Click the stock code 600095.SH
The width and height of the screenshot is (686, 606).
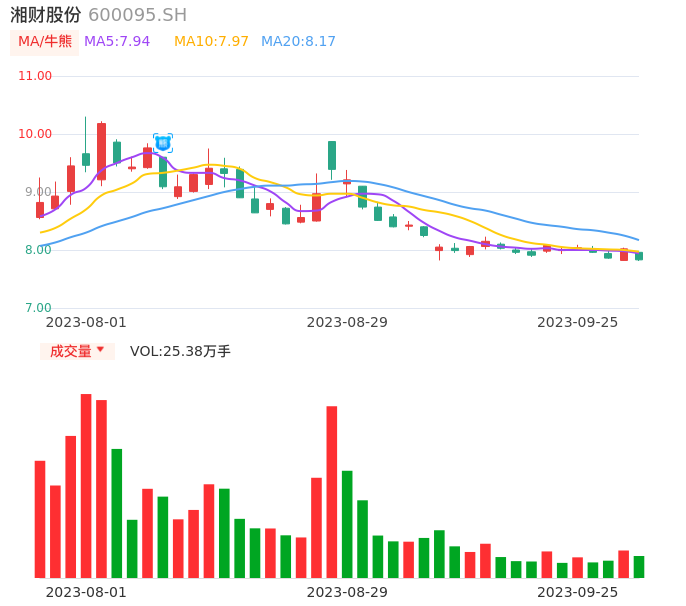[137, 15]
